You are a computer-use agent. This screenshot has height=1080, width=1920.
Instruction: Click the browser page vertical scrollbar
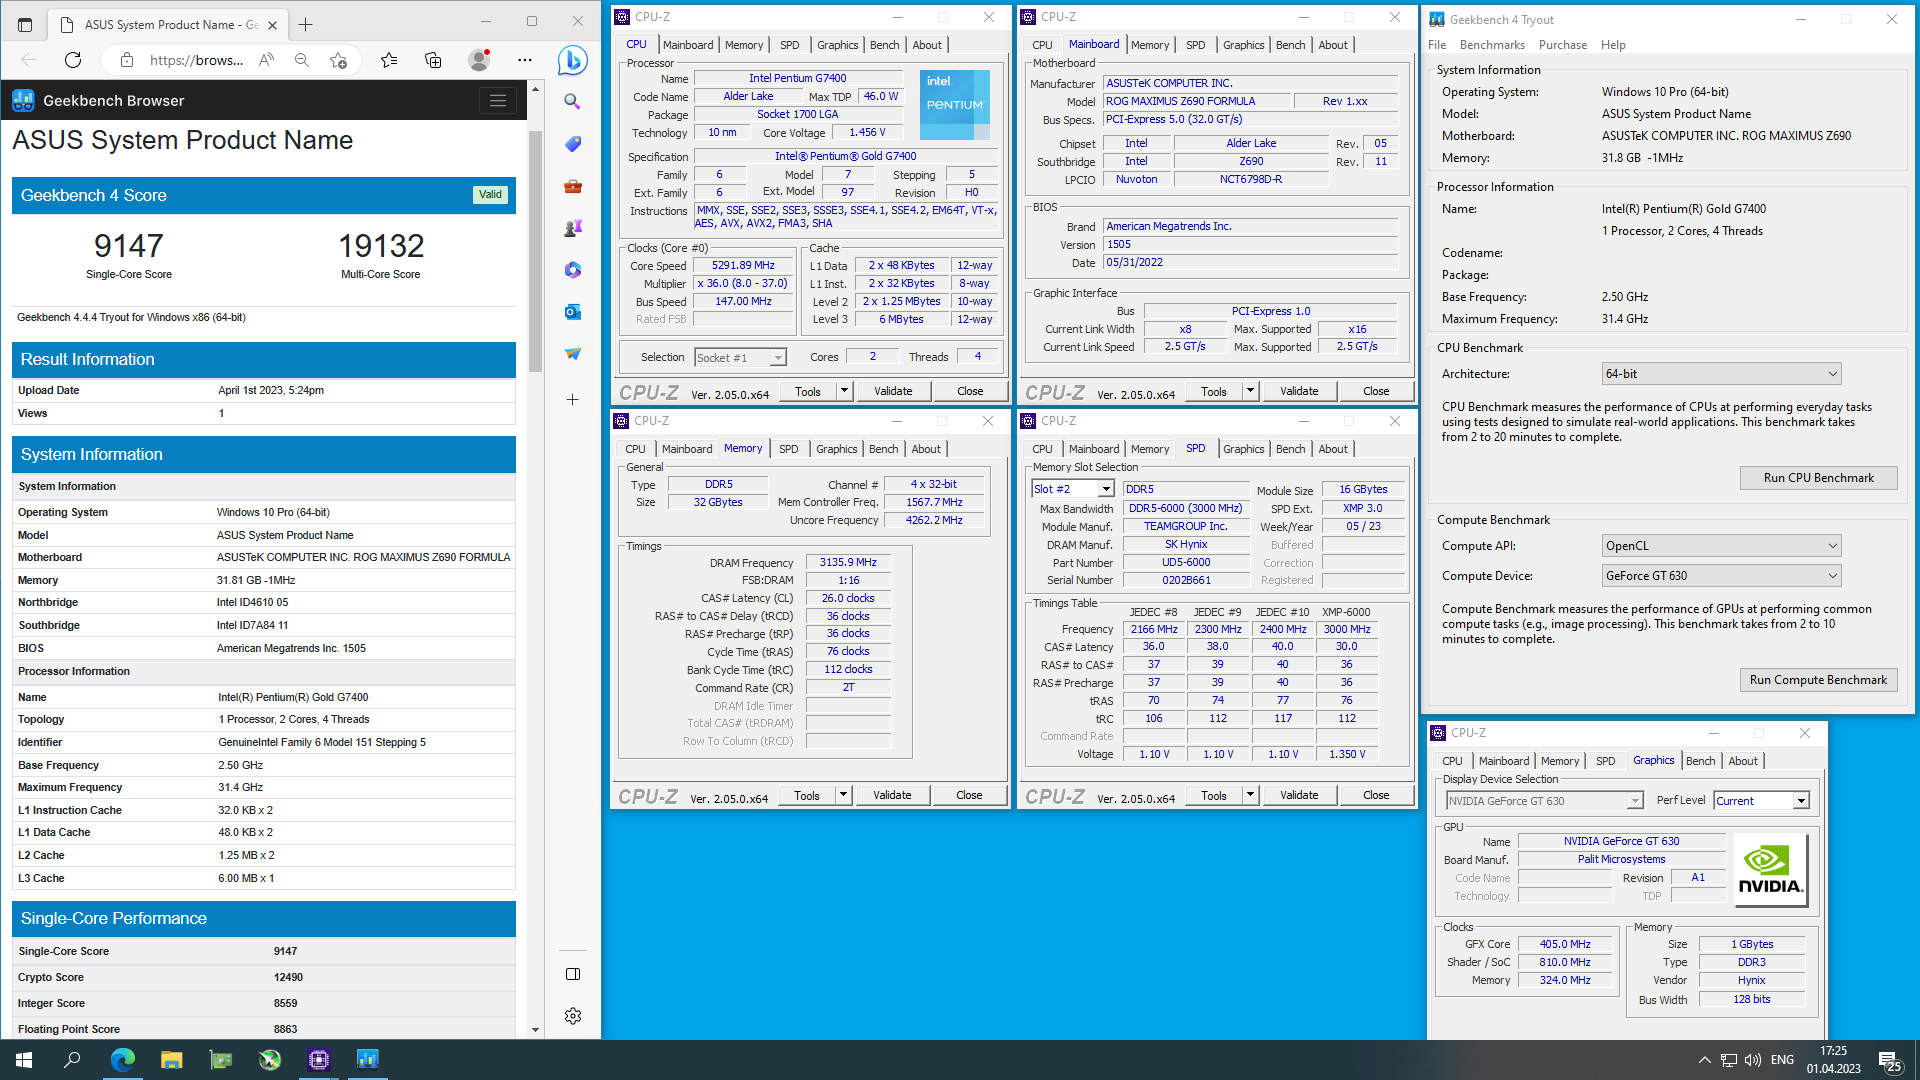[x=535, y=251]
